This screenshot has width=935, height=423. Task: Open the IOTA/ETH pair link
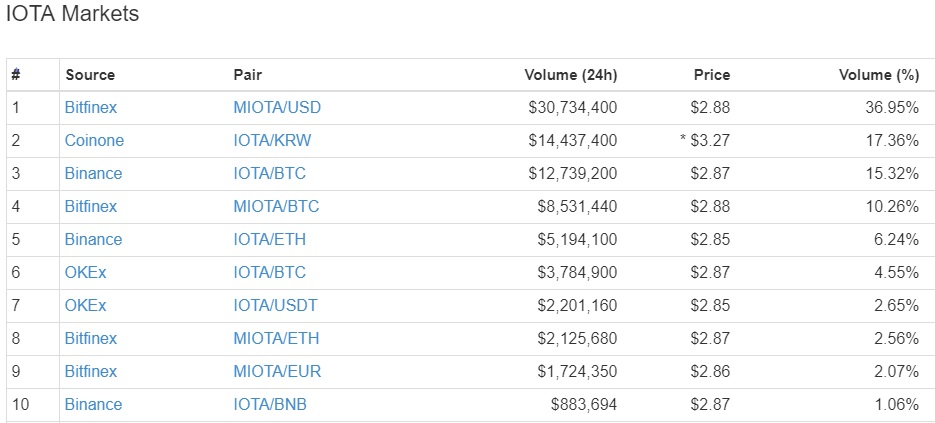click(270, 240)
